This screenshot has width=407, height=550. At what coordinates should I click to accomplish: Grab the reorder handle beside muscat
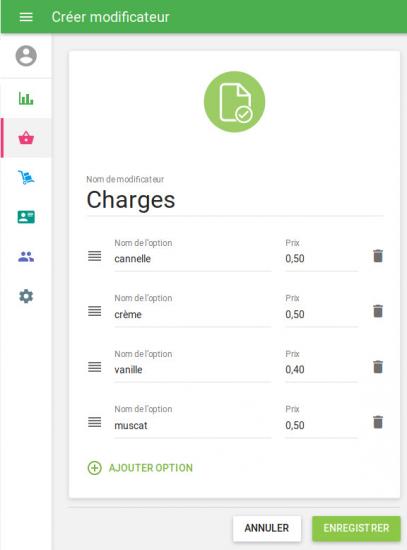point(94,422)
